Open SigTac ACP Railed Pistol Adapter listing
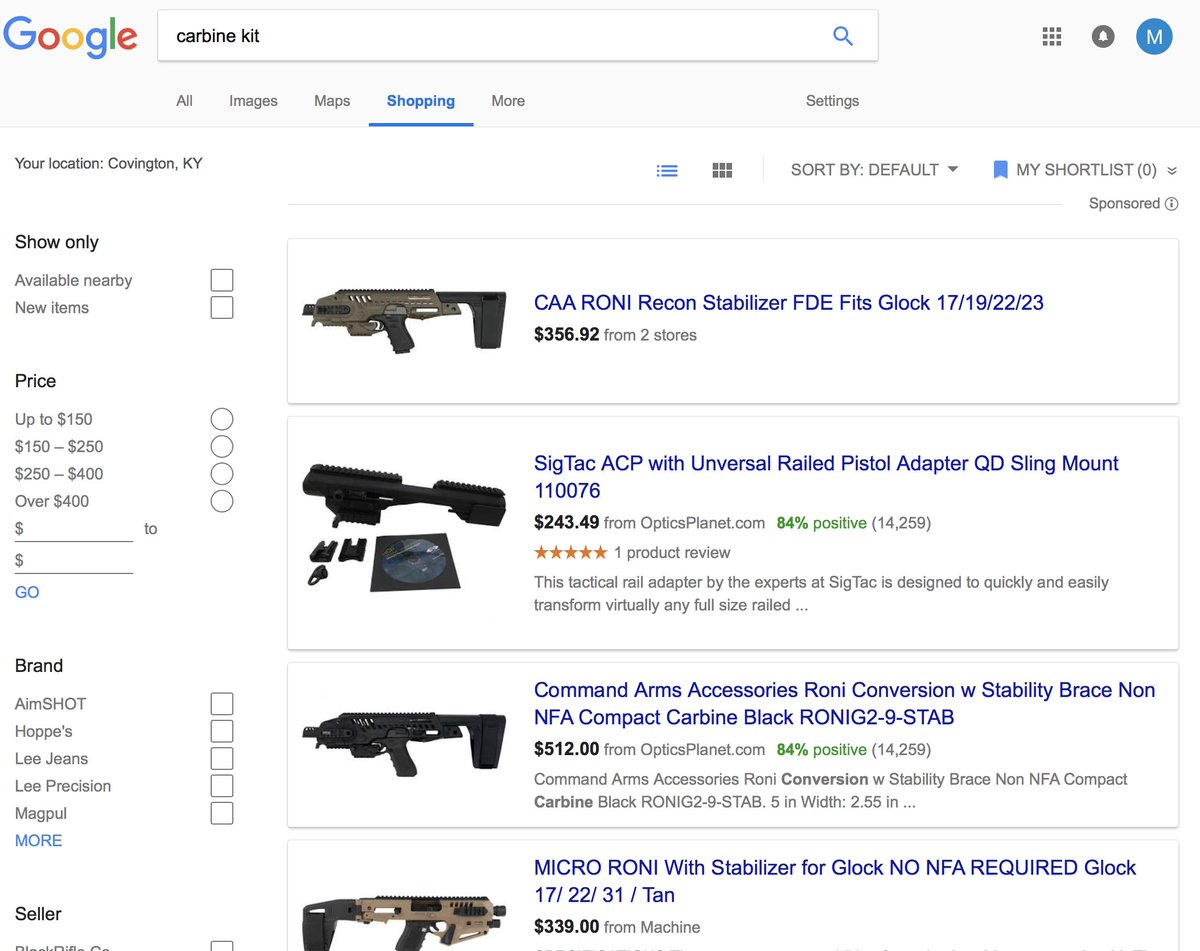The height and width of the screenshot is (951, 1200). click(826, 477)
